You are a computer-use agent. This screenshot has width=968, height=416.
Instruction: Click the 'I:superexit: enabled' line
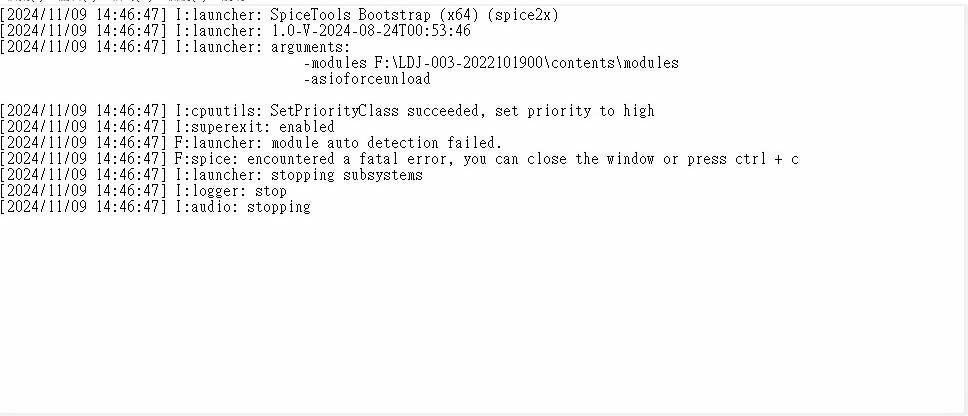point(255,127)
